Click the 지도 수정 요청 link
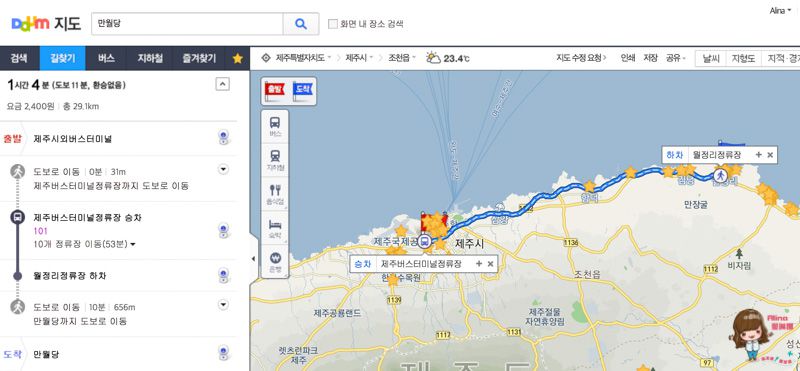The image size is (800, 371). (581, 58)
